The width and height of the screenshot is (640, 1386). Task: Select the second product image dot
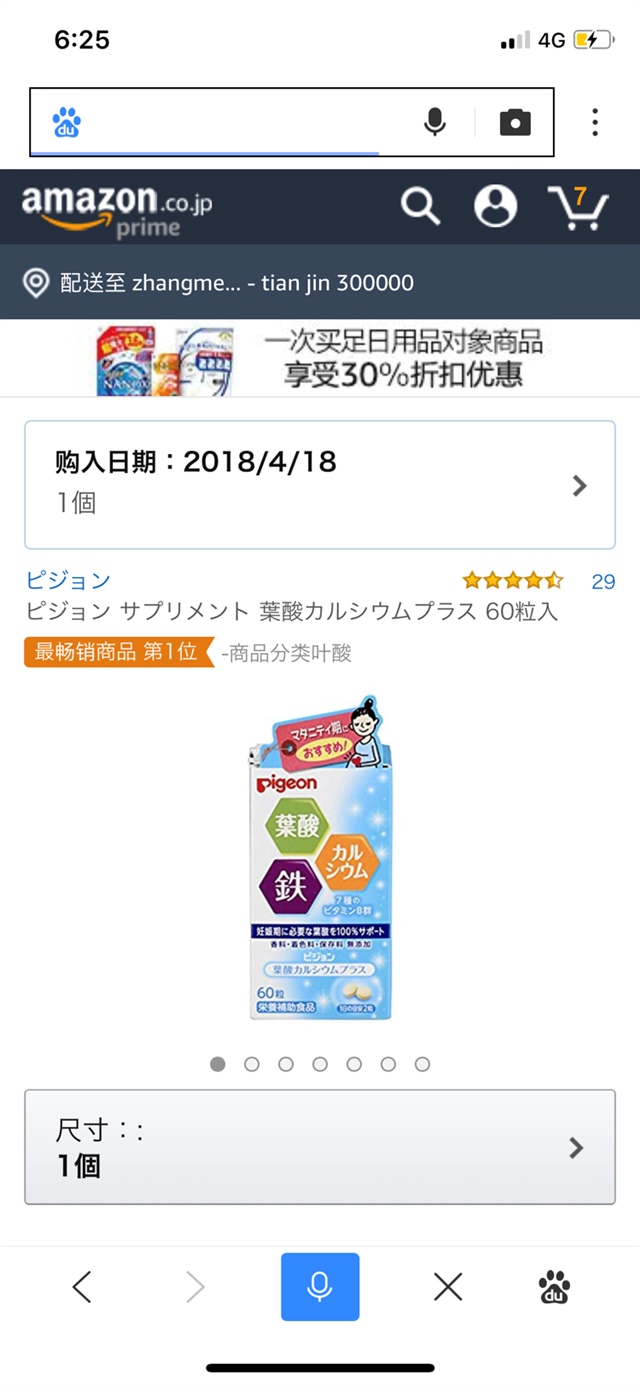click(x=252, y=1064)
